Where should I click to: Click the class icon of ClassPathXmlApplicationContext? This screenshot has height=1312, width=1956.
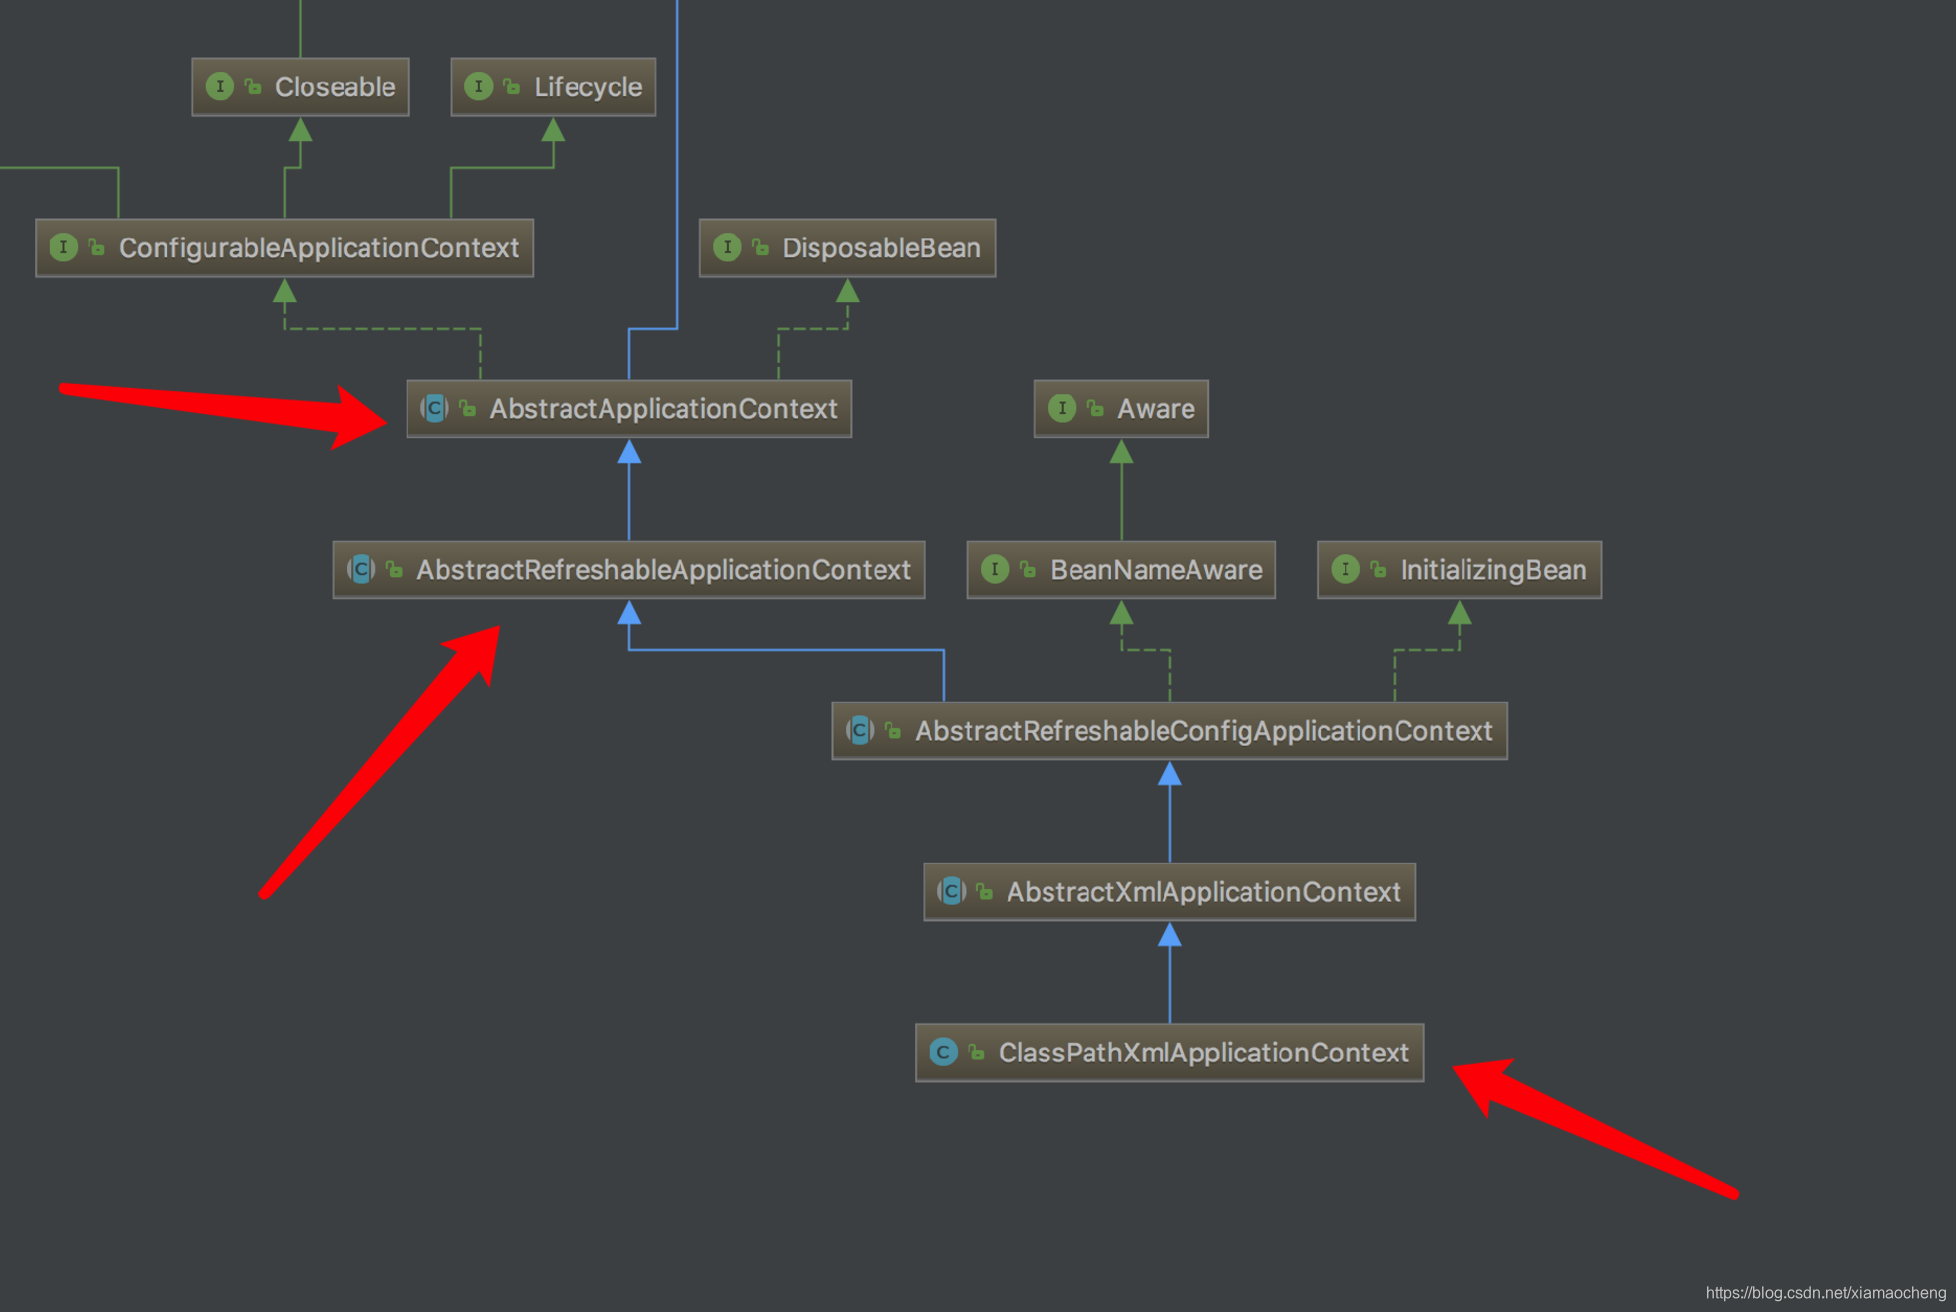point(943,1052)
